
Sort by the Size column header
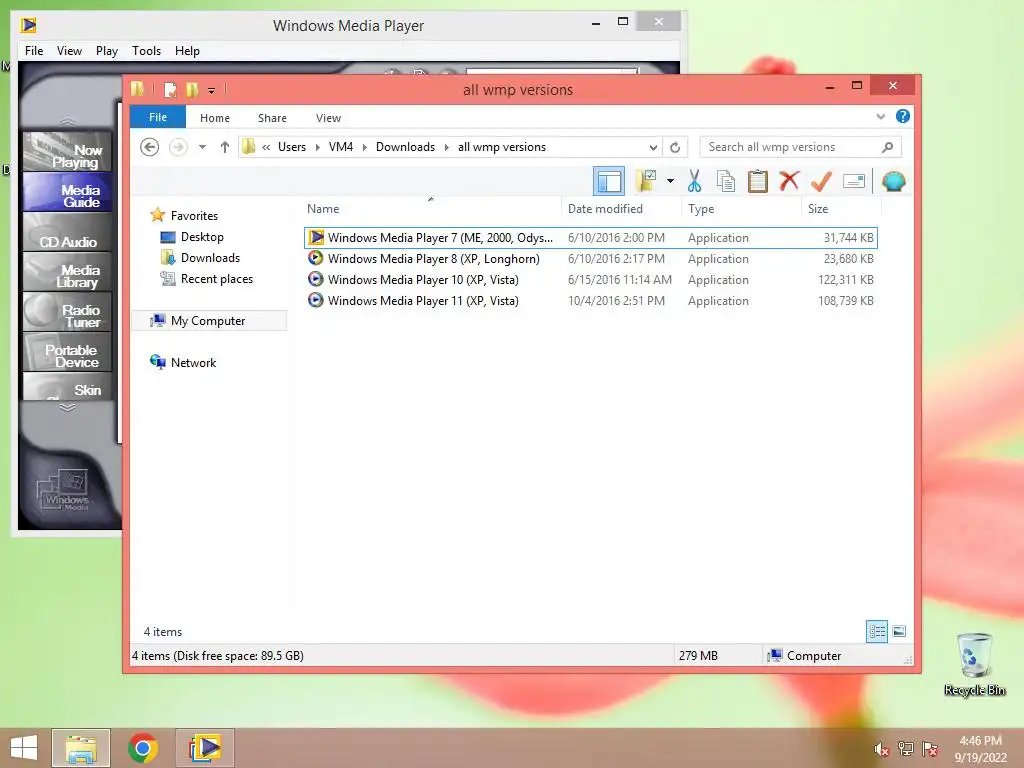tap(841, 209)
